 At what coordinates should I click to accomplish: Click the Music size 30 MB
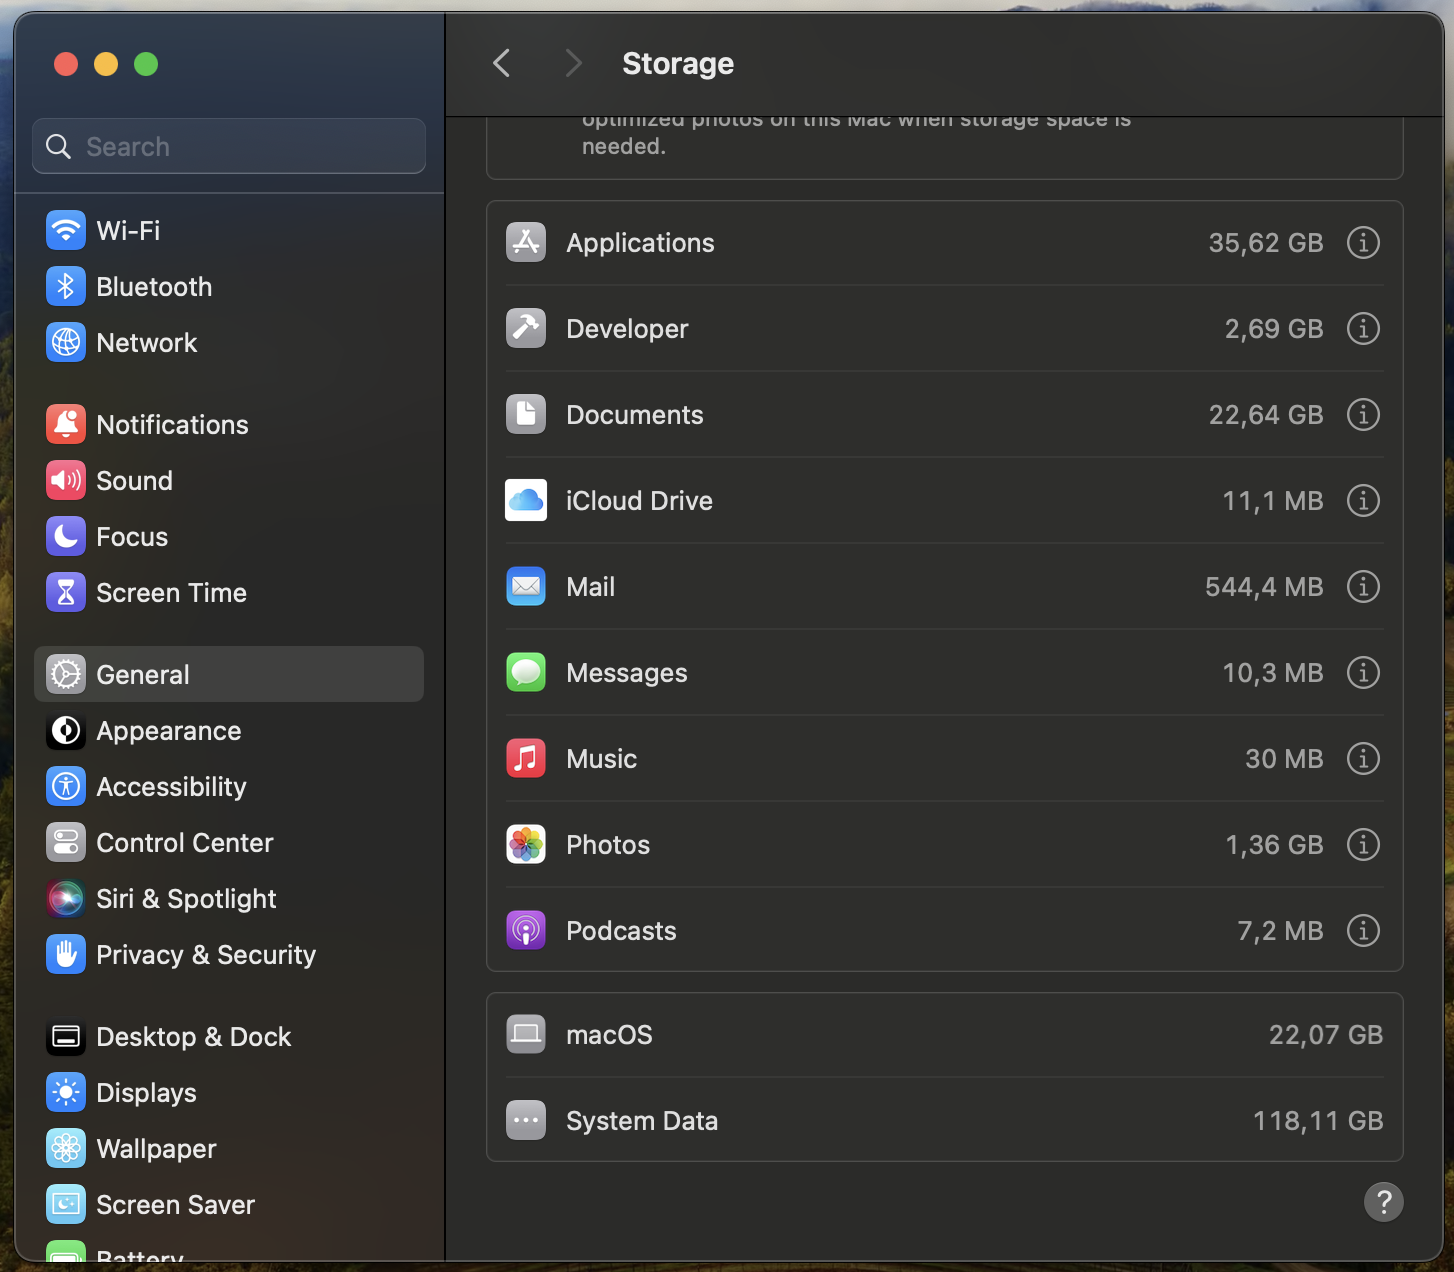click(x=1284, y=759)
